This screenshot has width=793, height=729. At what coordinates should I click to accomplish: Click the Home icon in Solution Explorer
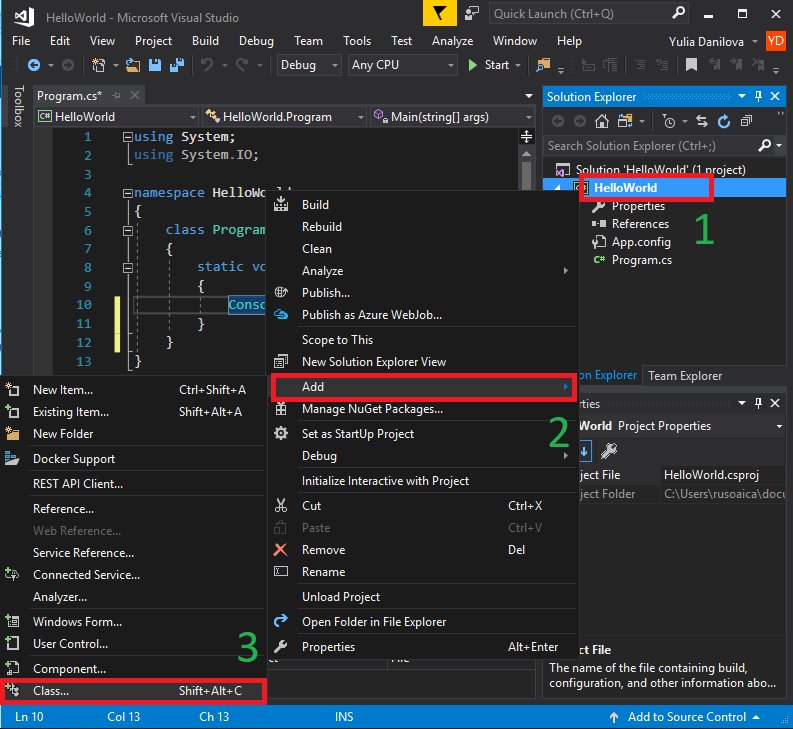[x=602, y=121]
